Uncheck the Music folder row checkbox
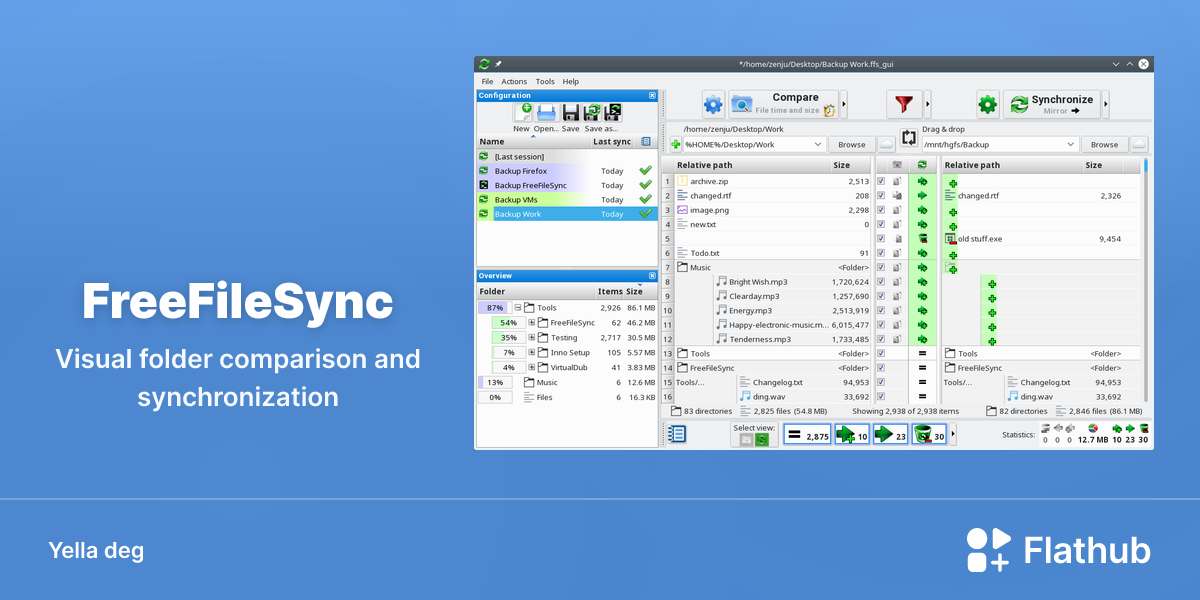1200x600 pixels. coord(881,267)
